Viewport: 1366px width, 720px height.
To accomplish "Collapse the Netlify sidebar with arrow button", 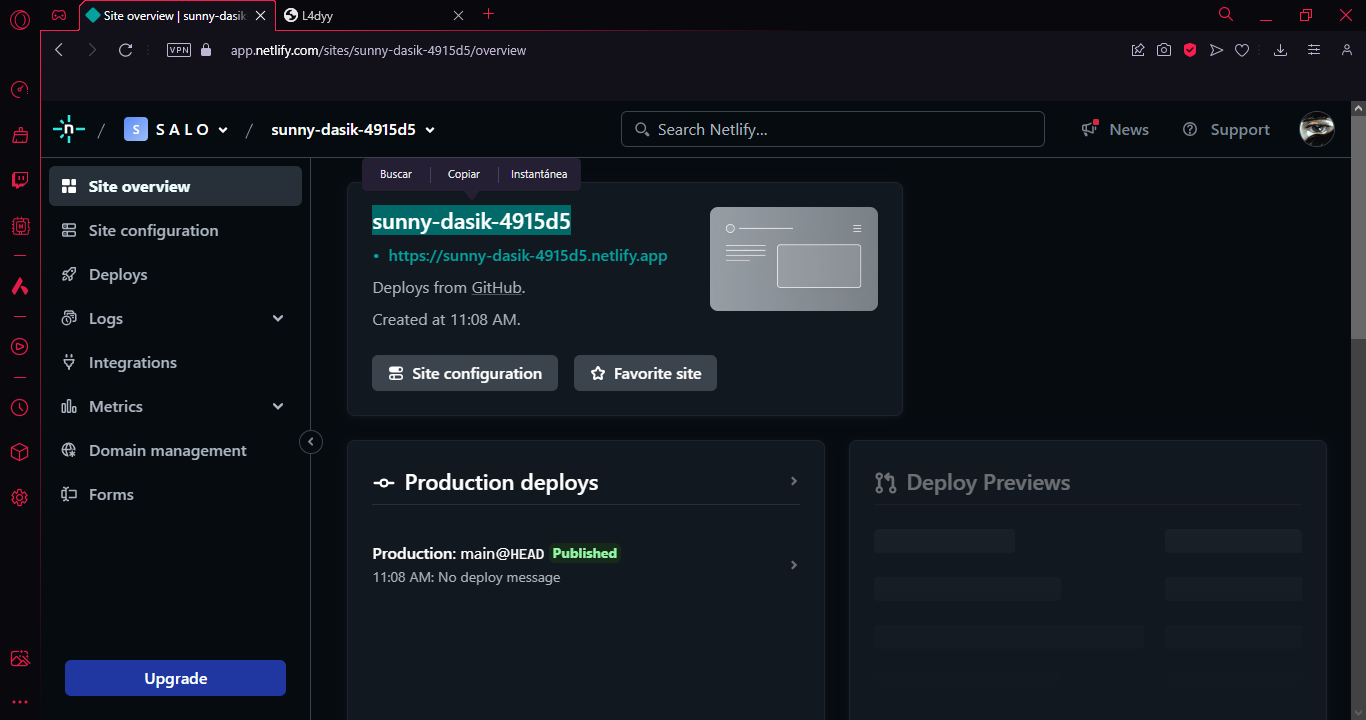I will pyautogui.click(x=311, y=441).
